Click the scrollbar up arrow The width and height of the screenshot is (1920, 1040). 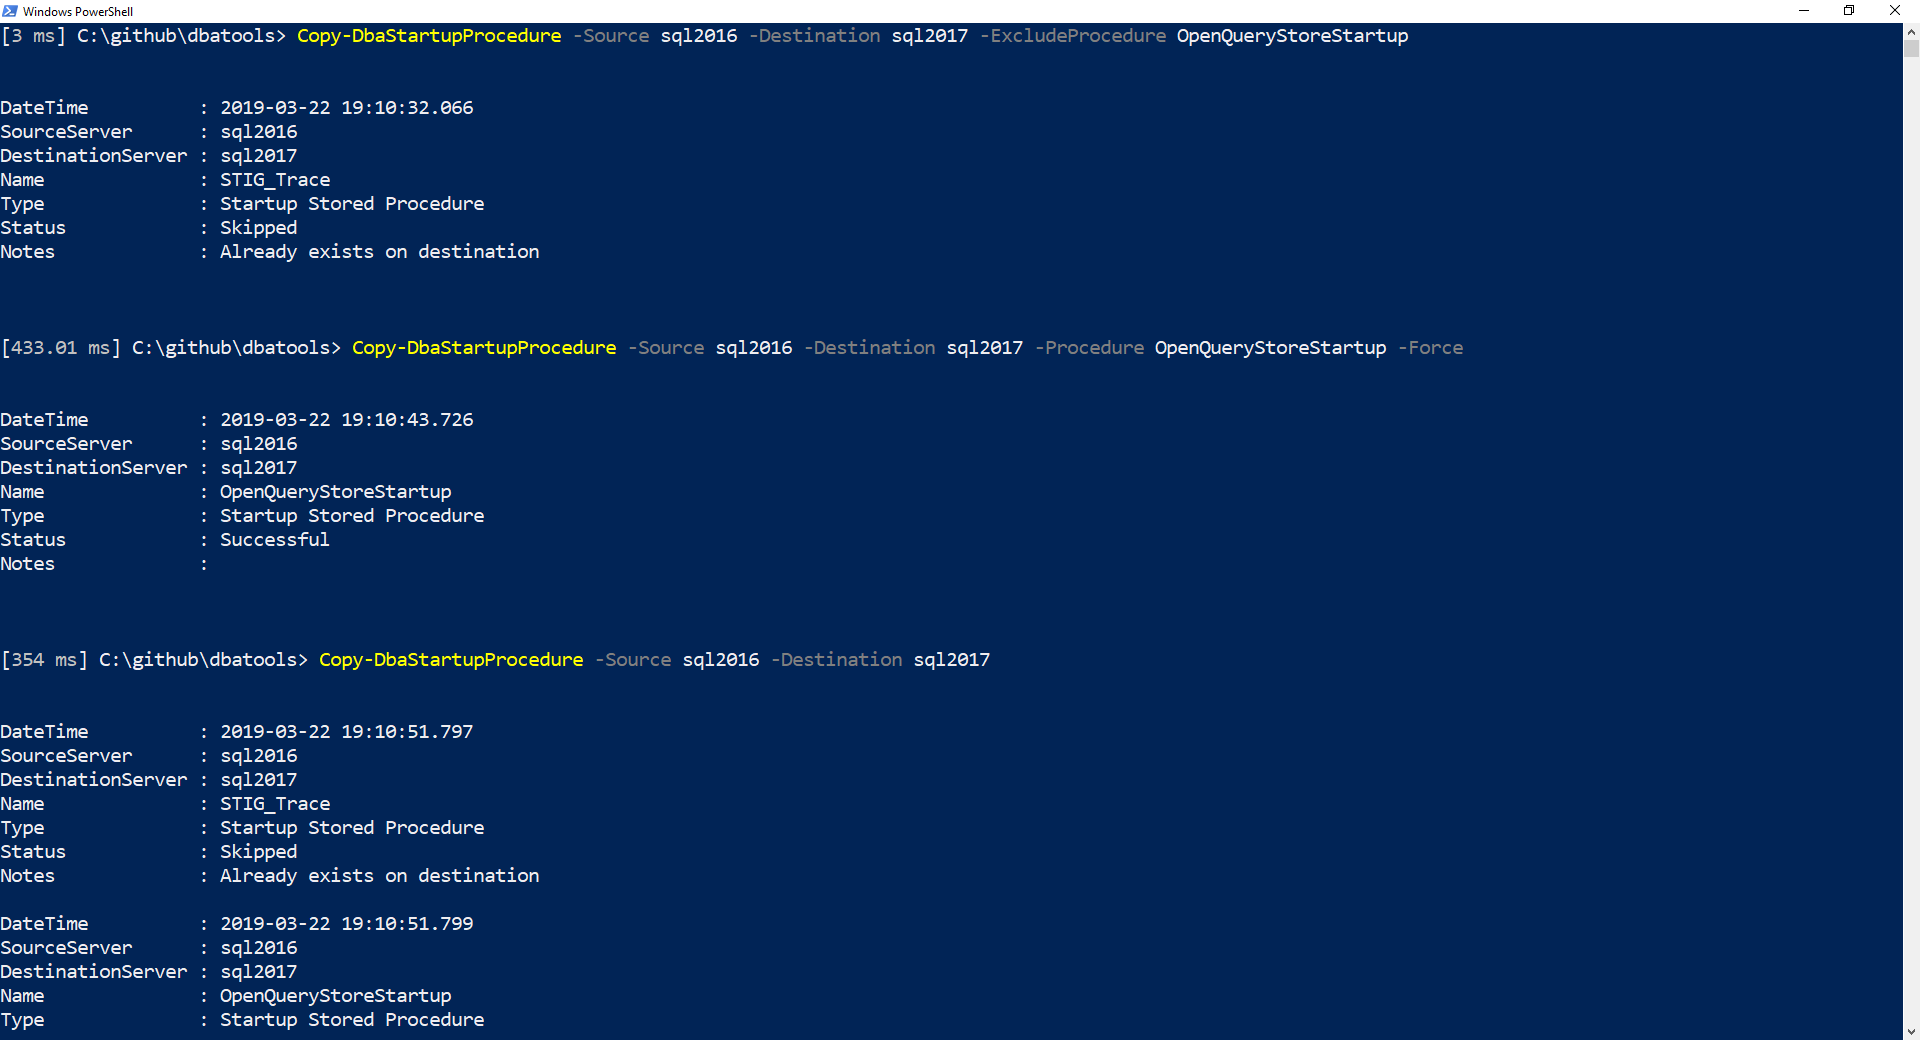click(1911, 32)
